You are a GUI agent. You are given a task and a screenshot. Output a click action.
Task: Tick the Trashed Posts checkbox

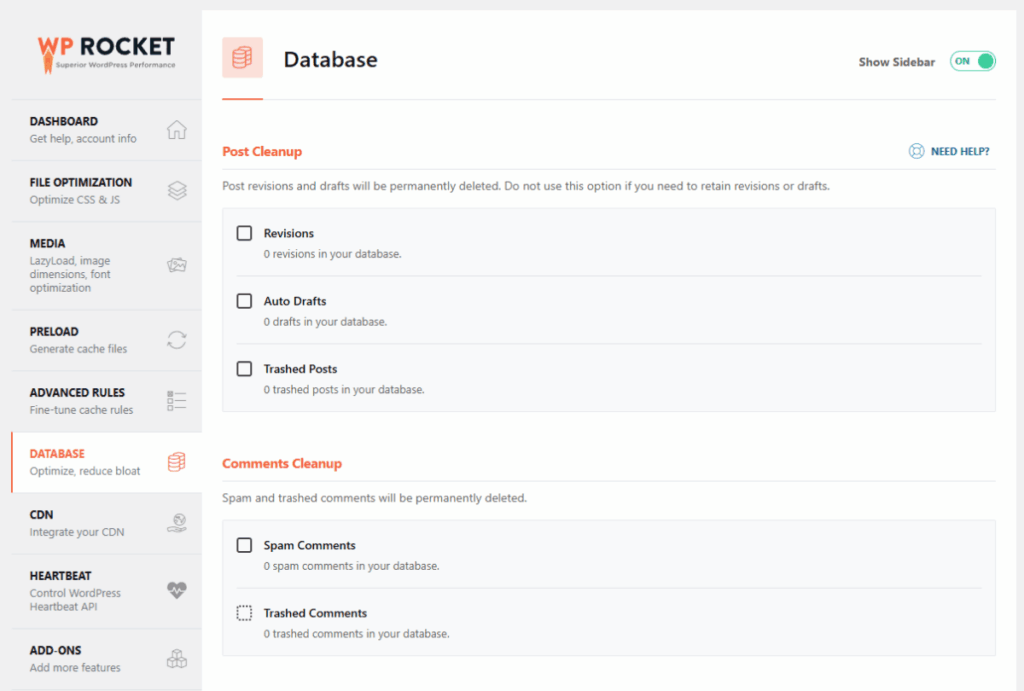pos(244,369)
